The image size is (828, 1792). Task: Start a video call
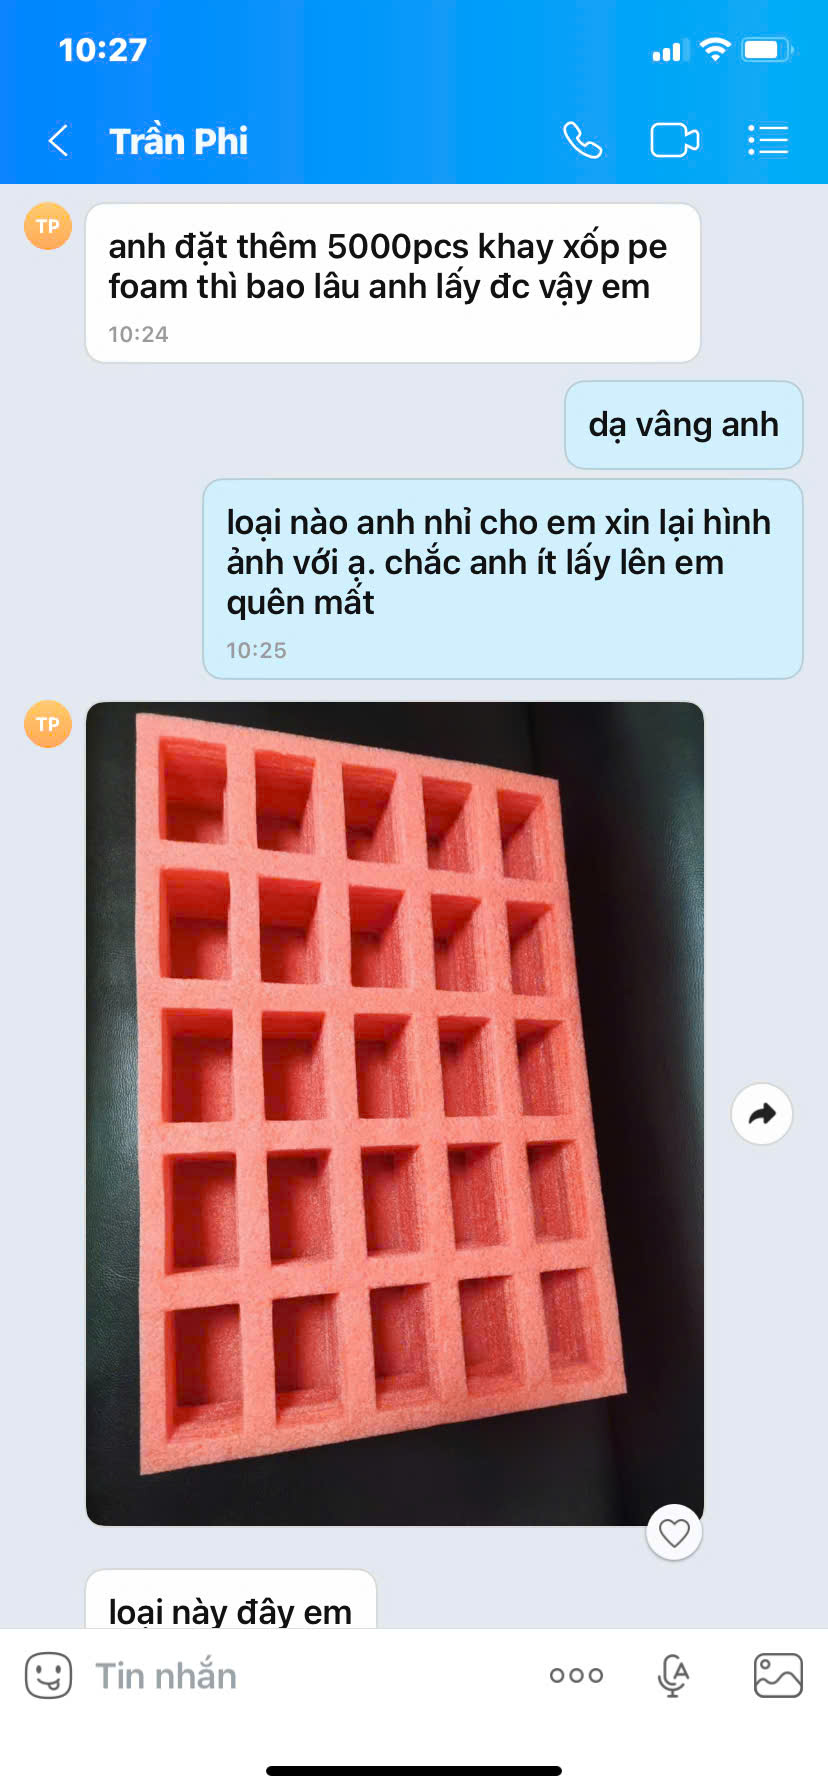(x=675, y=141)
